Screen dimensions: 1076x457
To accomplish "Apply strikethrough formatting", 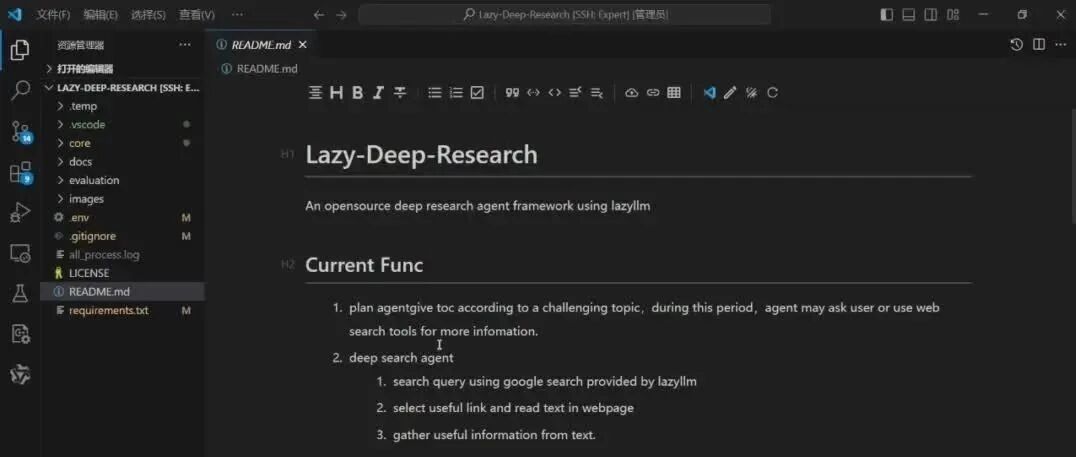I will [399, 93].
